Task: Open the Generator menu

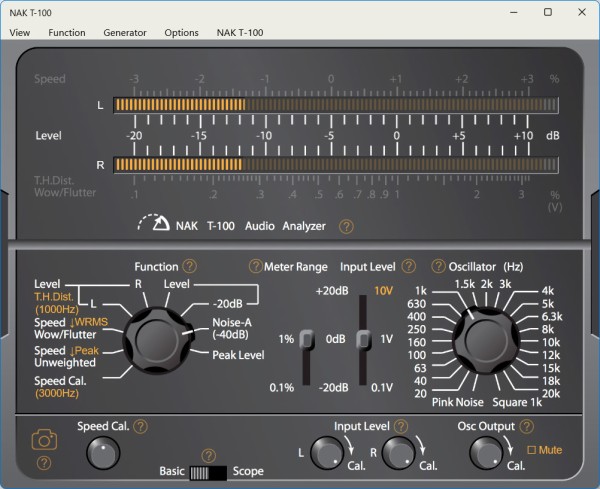Action: click(125, 33)
